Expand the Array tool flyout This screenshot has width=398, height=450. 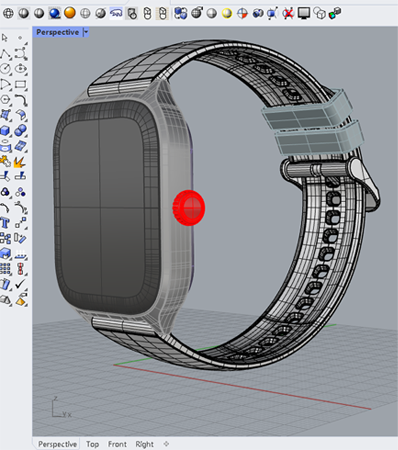[x=5, y=268]
